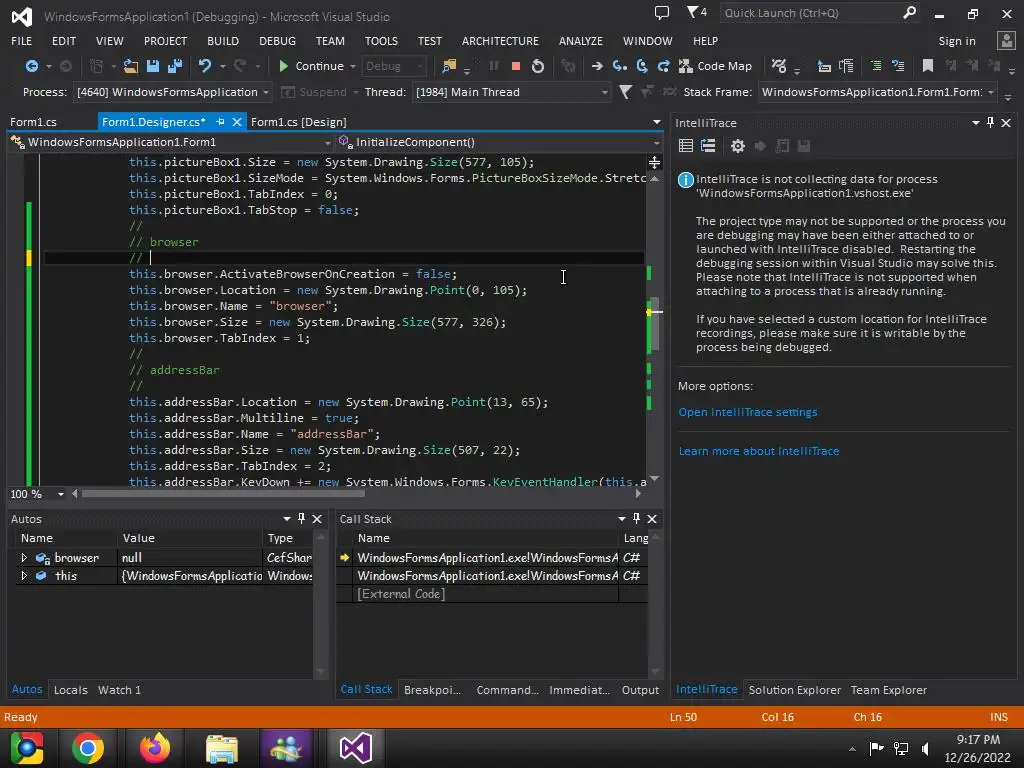Open the FILE menu
The height and width of the screenshot is (768, 1024).
pos(22,40)
